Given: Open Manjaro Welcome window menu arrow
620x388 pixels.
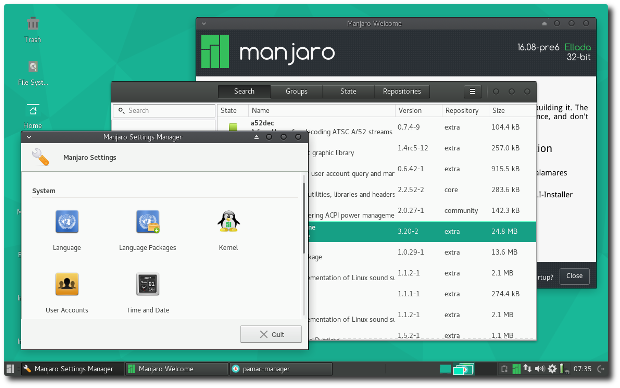Looking at the screenshot, I should point(204,24).
